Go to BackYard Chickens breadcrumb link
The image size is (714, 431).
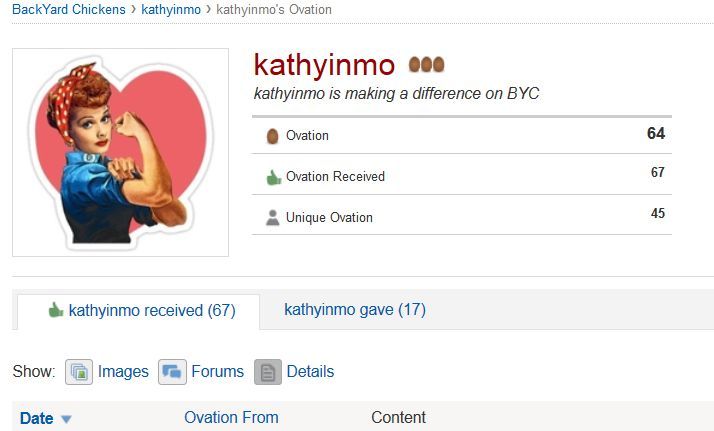(x=69, y=9)
